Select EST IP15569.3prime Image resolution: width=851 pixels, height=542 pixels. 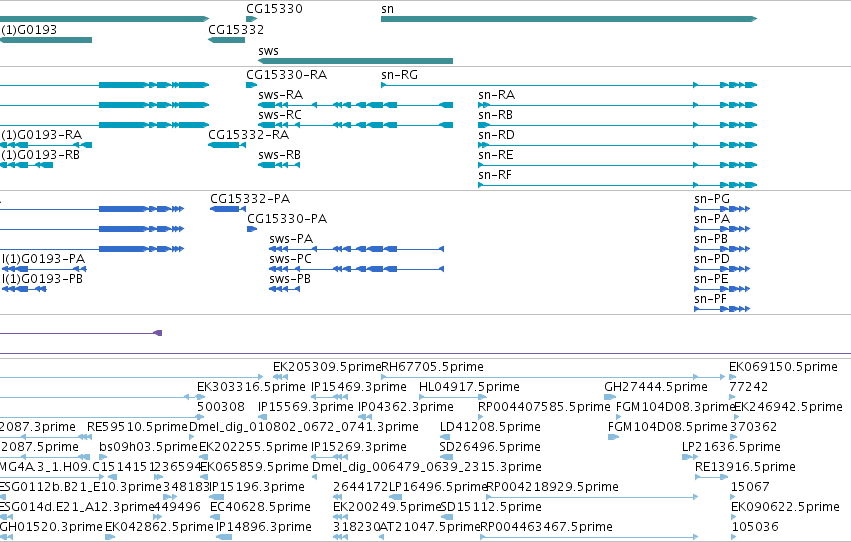(306, 407)
